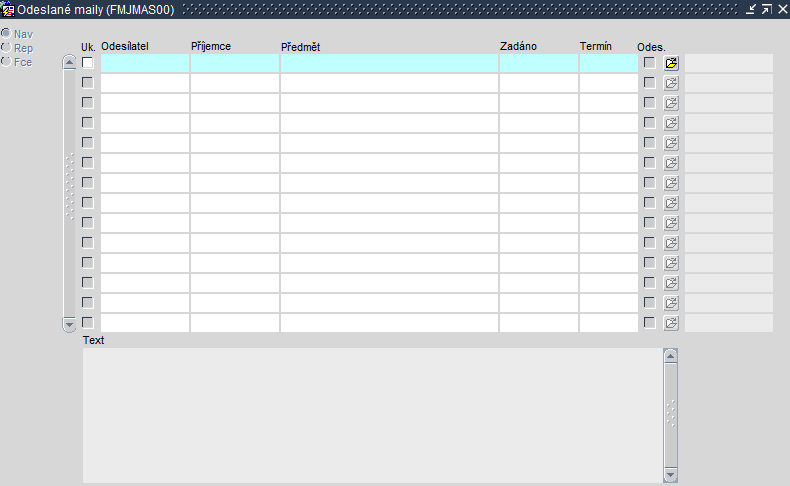Screen dimensions: 790x486
Task: Click the Odesílatel column header
Action: tap(124, 46)
